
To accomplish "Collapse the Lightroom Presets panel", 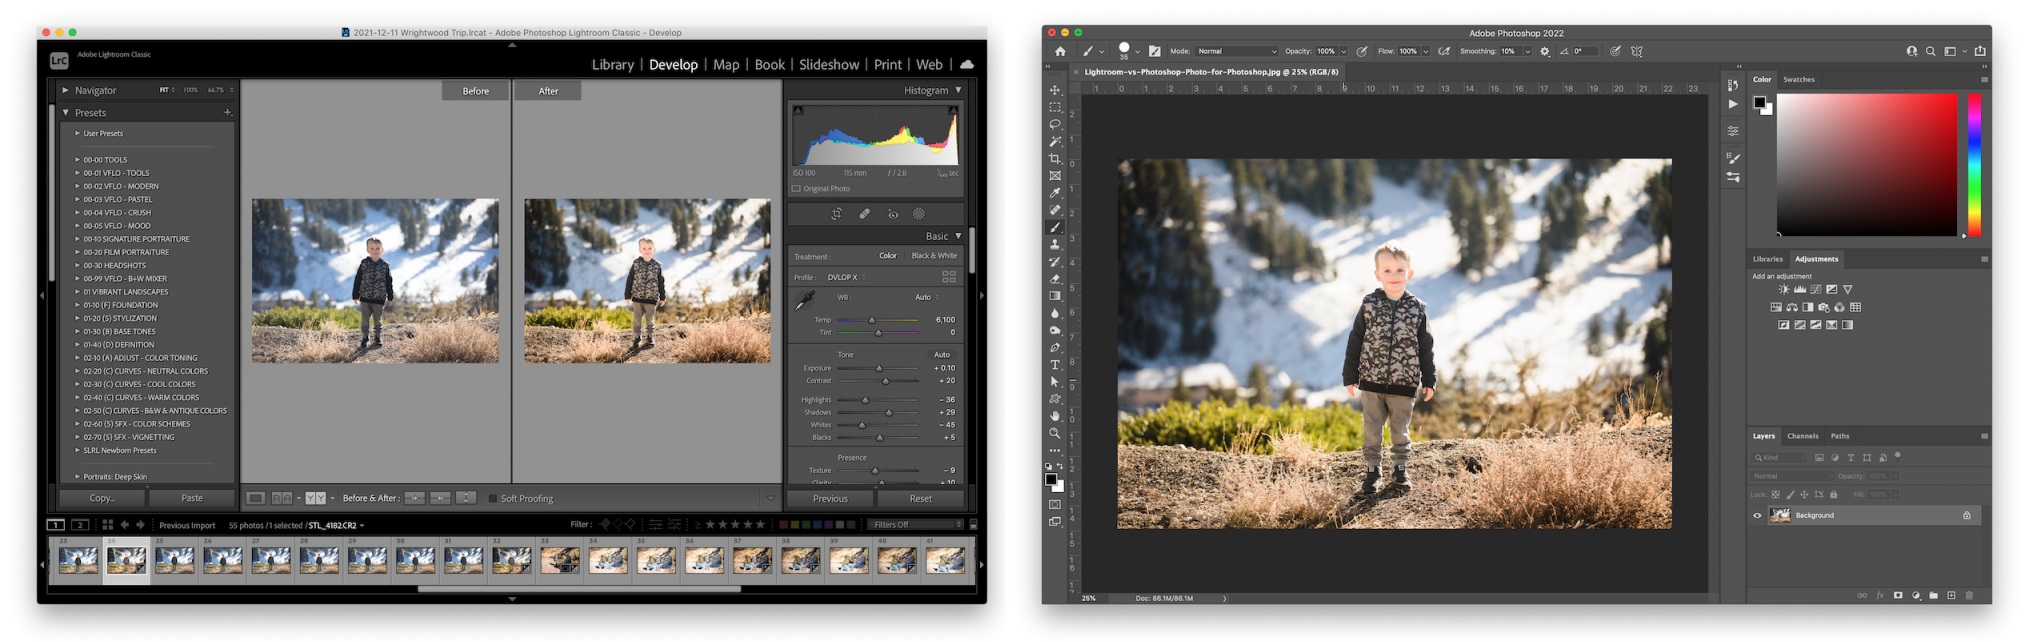I will coord(66,113).
